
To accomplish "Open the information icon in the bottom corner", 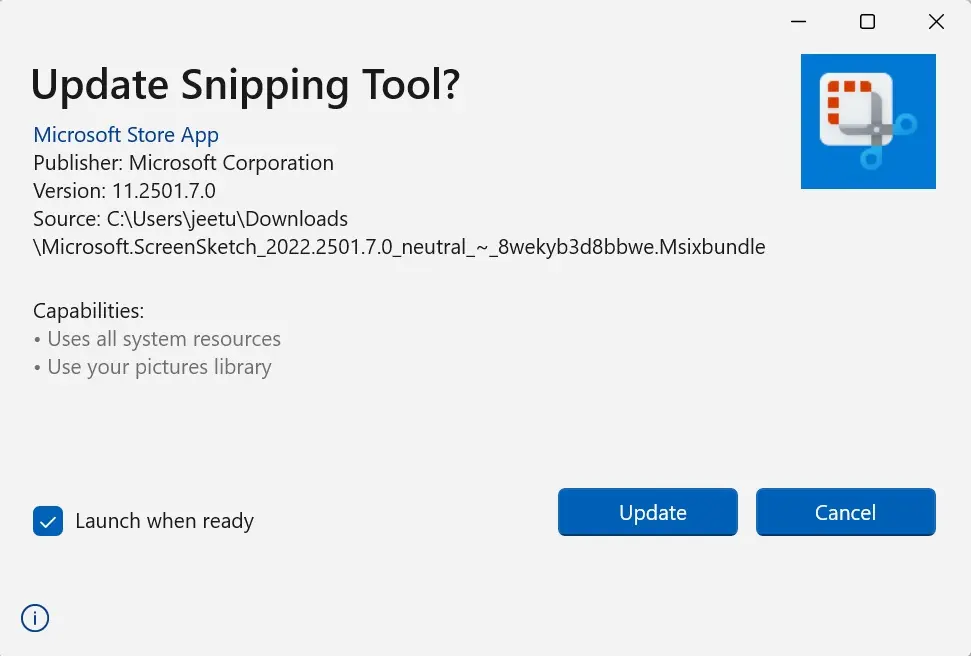I will (x=35, y=618).
